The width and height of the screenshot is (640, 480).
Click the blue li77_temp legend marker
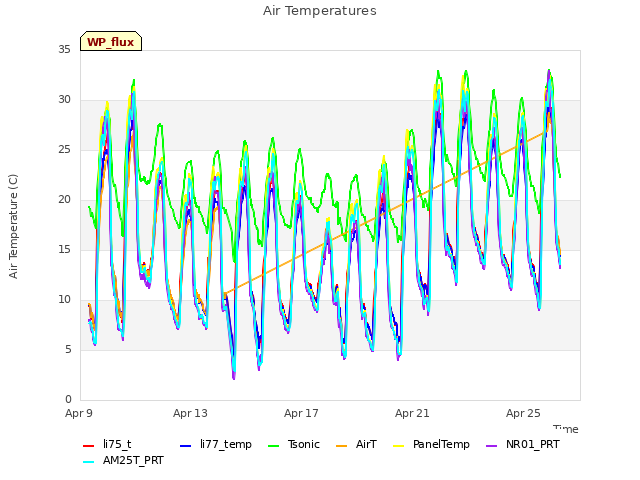click(x=186, y=446)
